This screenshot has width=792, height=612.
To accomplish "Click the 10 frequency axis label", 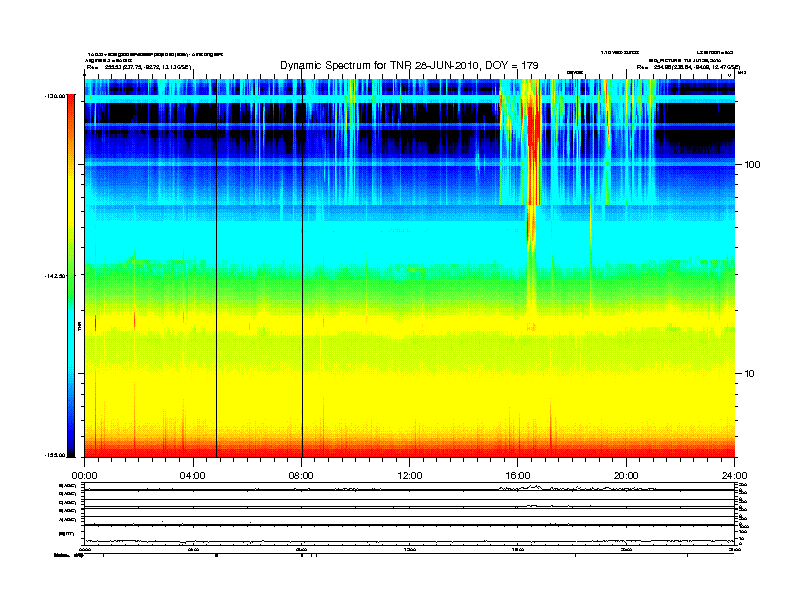I will point(750,374).
